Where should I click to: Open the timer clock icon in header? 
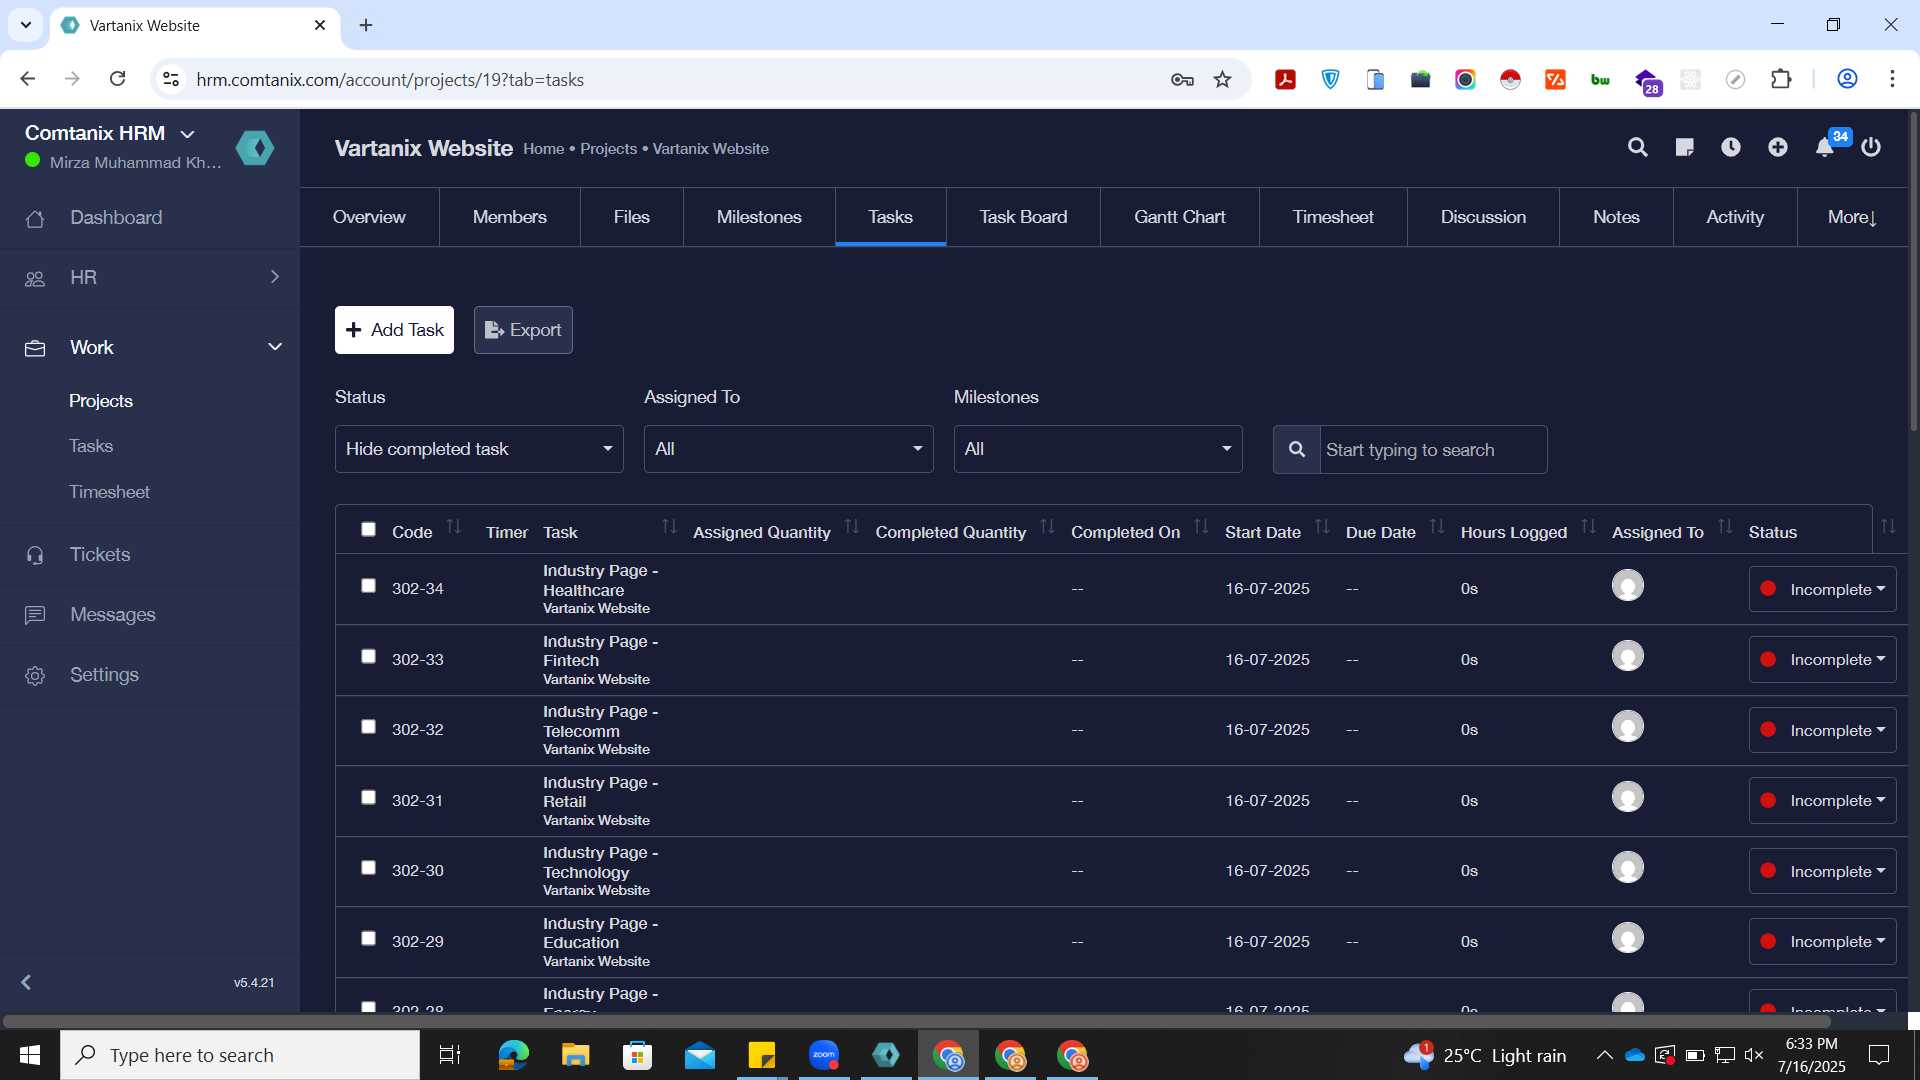click(1731, 148)
